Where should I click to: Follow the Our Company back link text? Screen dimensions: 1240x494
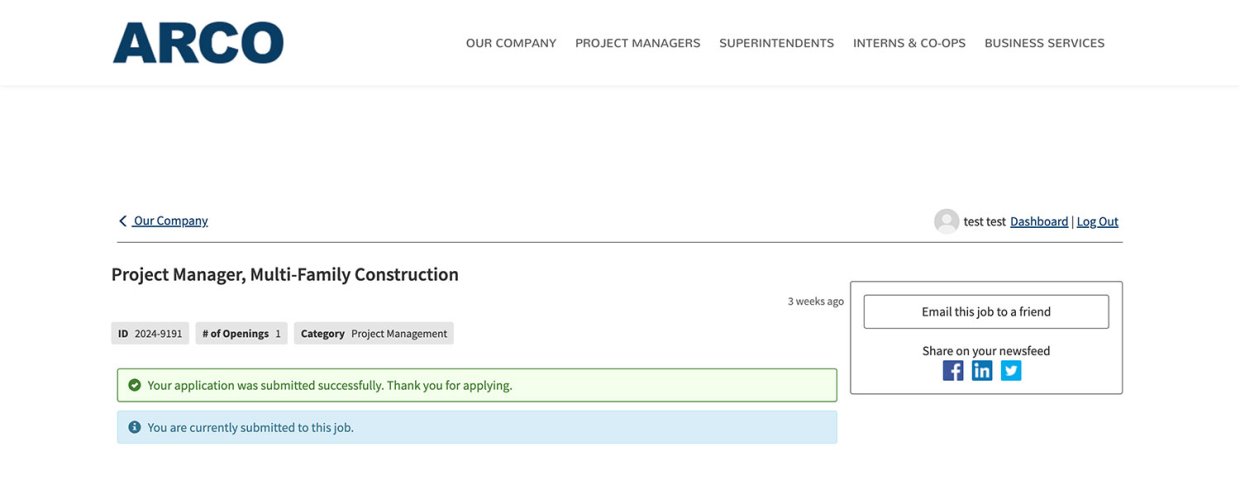click(x=171, y=221)
